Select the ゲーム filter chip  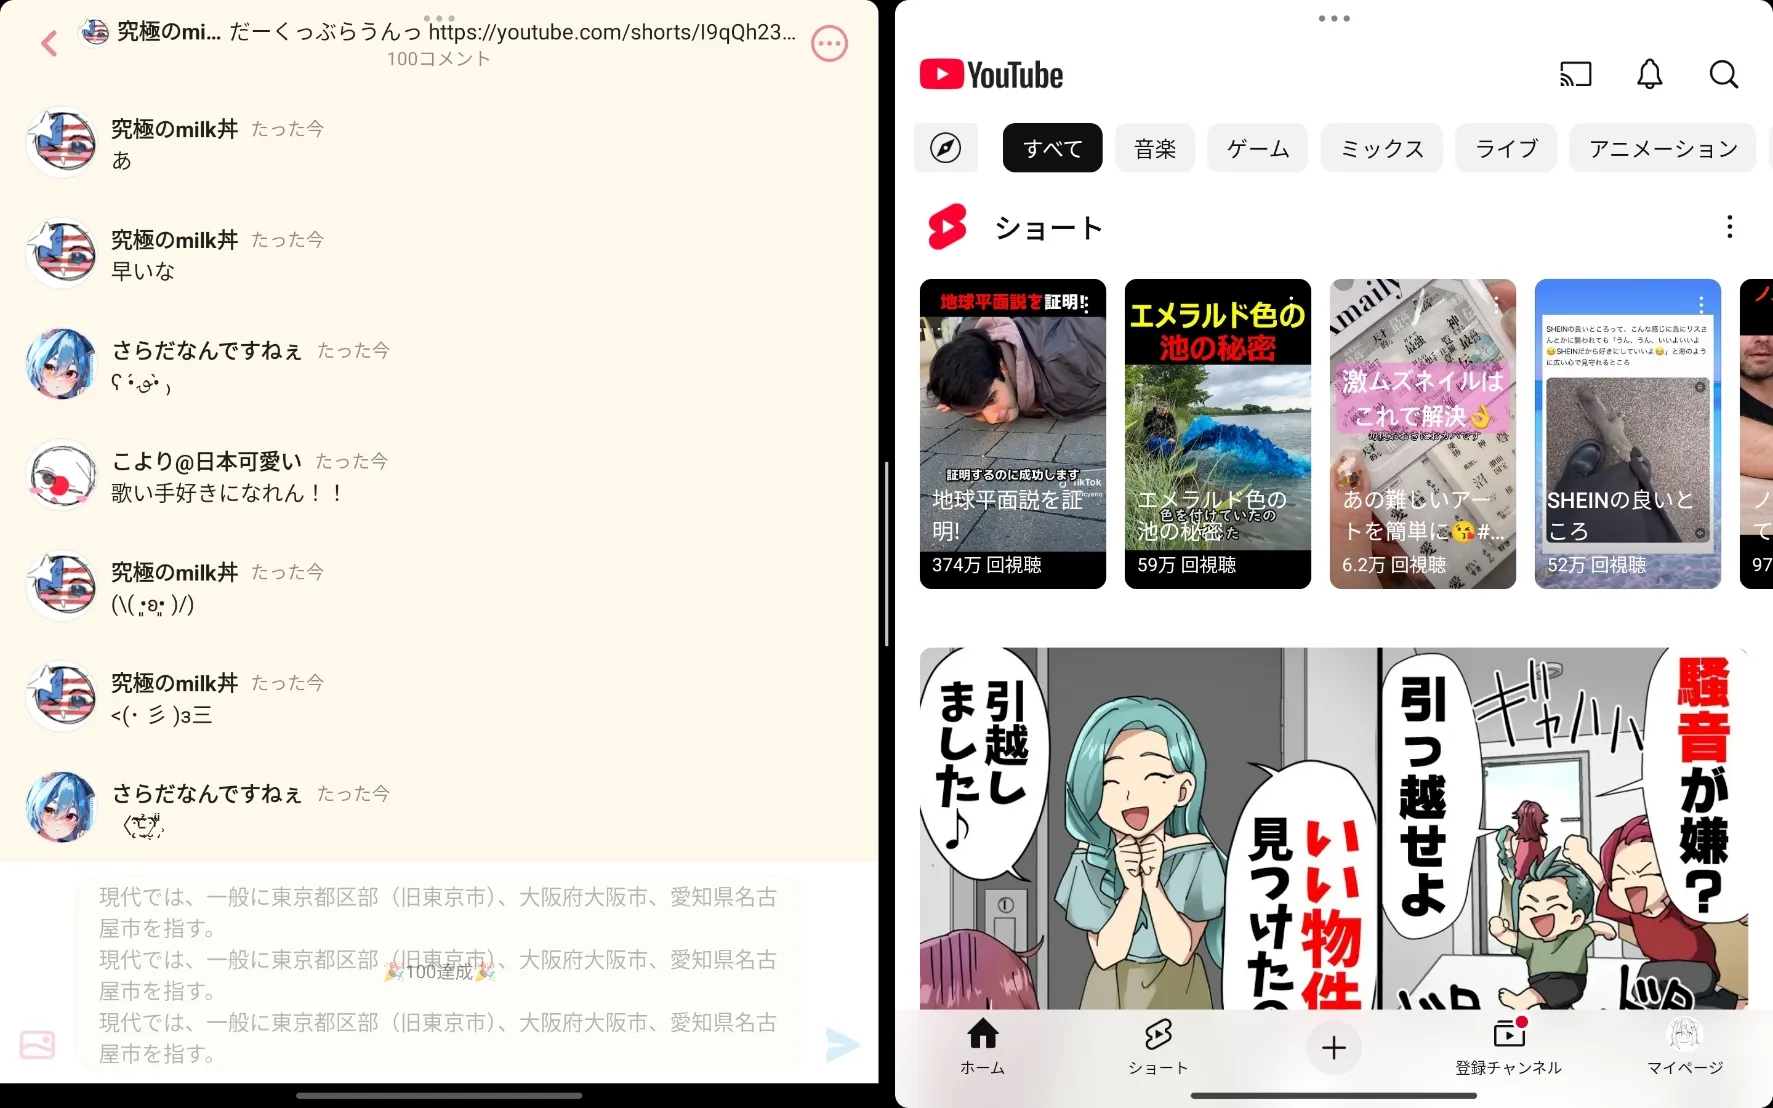pos(1258,148)
